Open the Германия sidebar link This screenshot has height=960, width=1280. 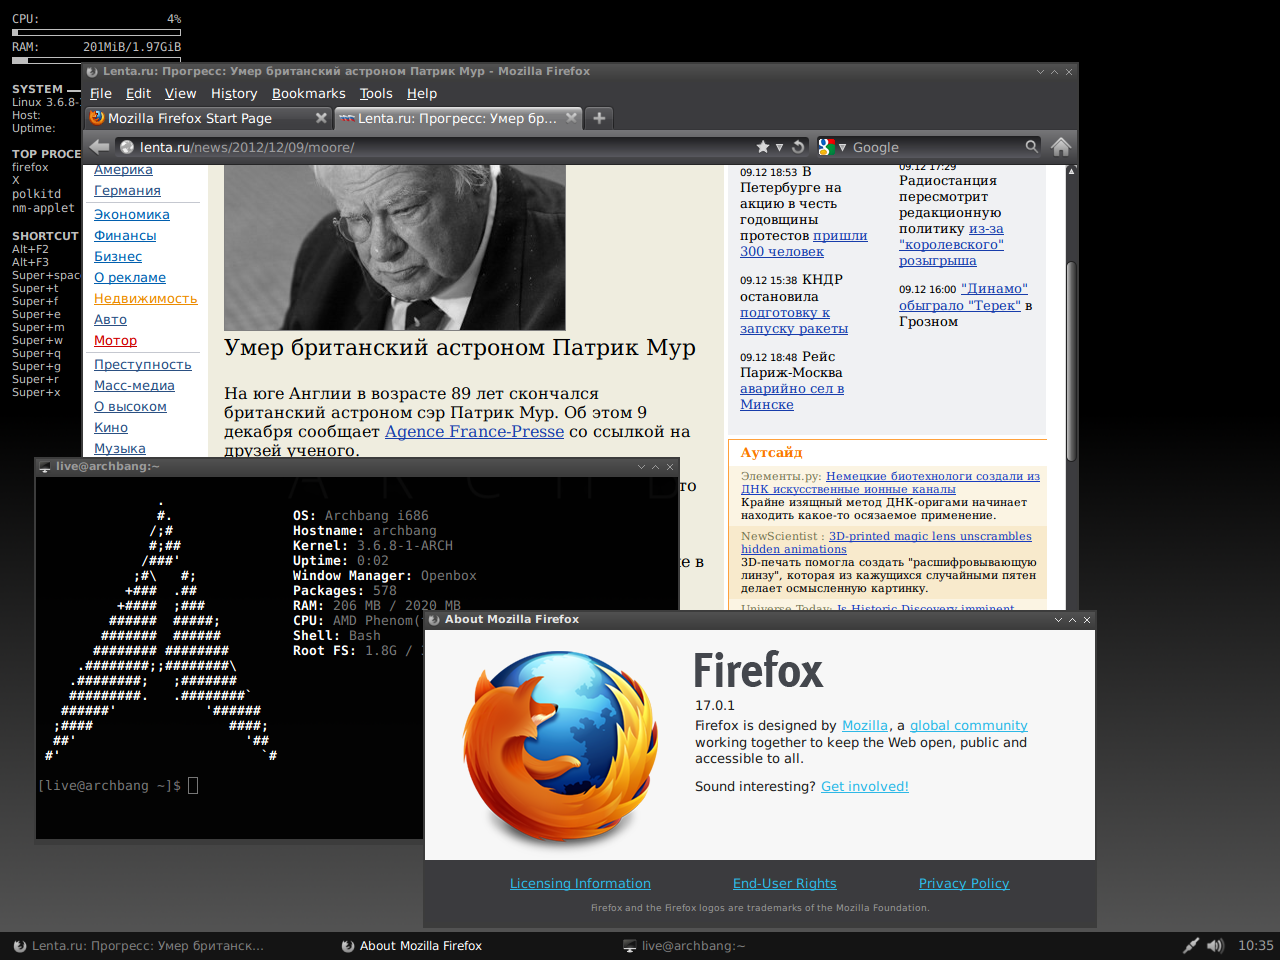[127, 191]
